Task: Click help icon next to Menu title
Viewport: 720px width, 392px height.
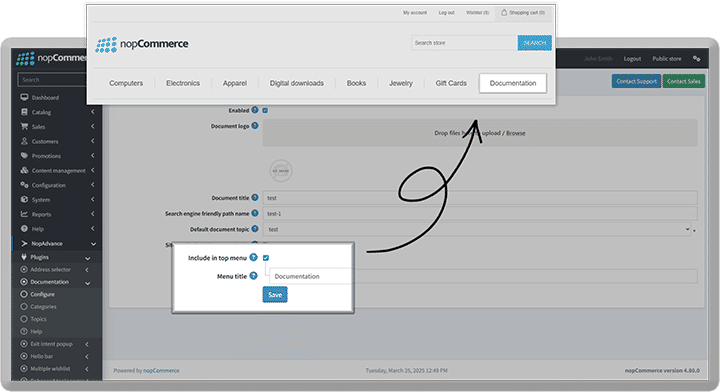Action: click(253, 275)
